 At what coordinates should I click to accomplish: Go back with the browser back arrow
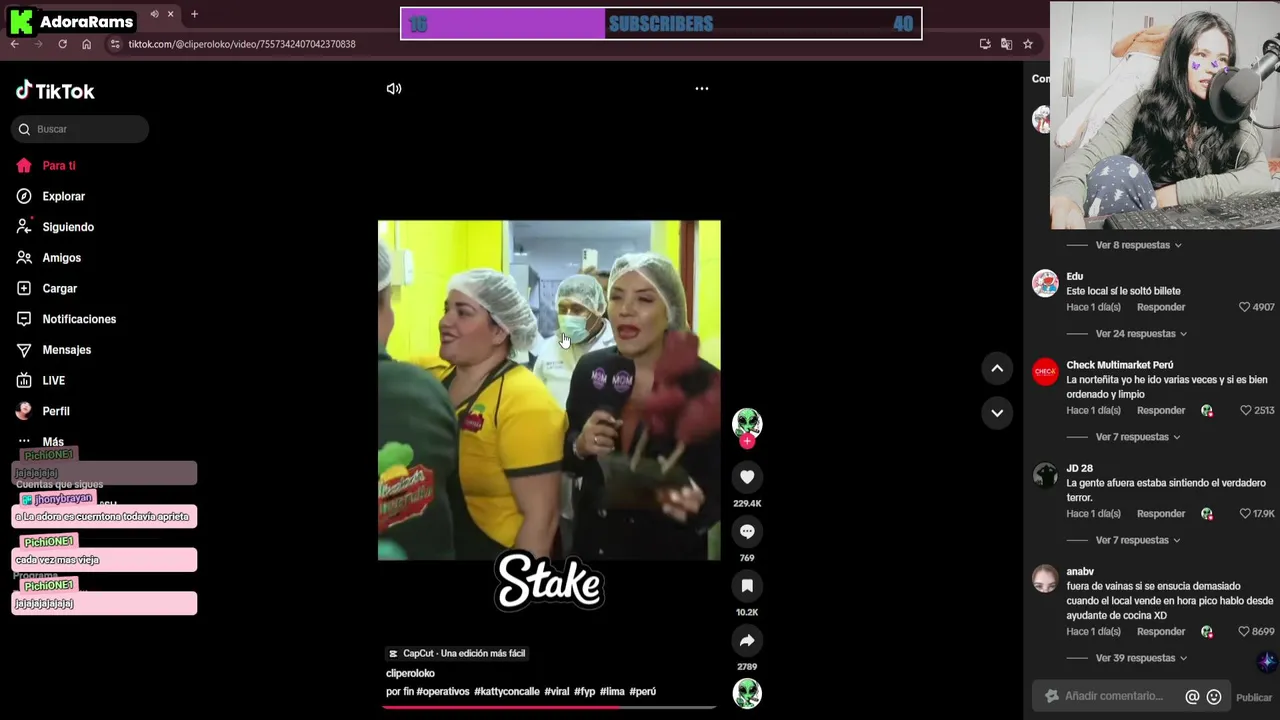point(14,44)
